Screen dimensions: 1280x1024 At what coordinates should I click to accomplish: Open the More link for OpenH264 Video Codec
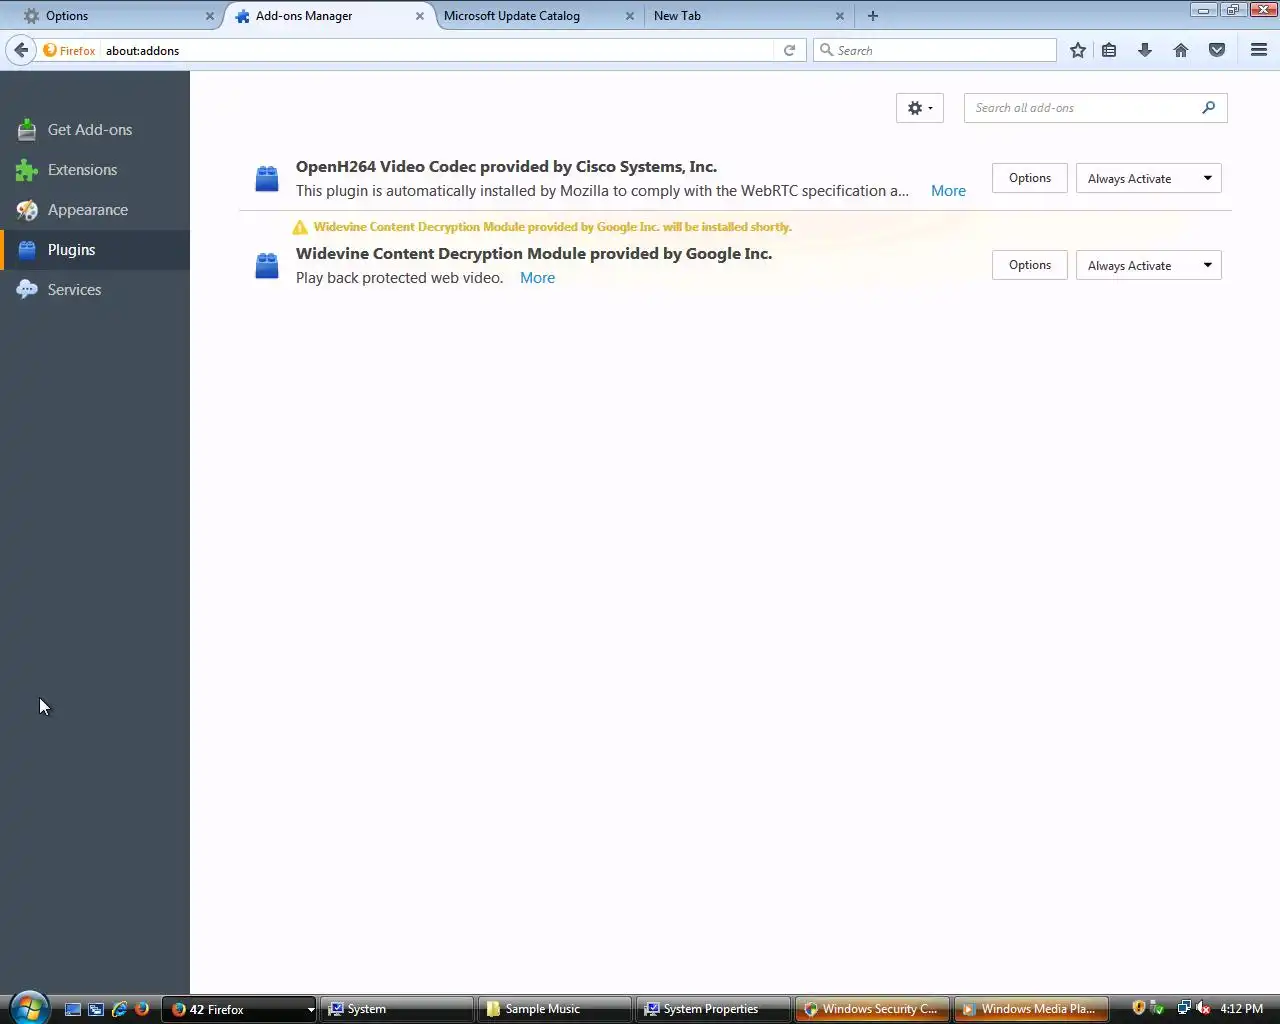(948, 191)
